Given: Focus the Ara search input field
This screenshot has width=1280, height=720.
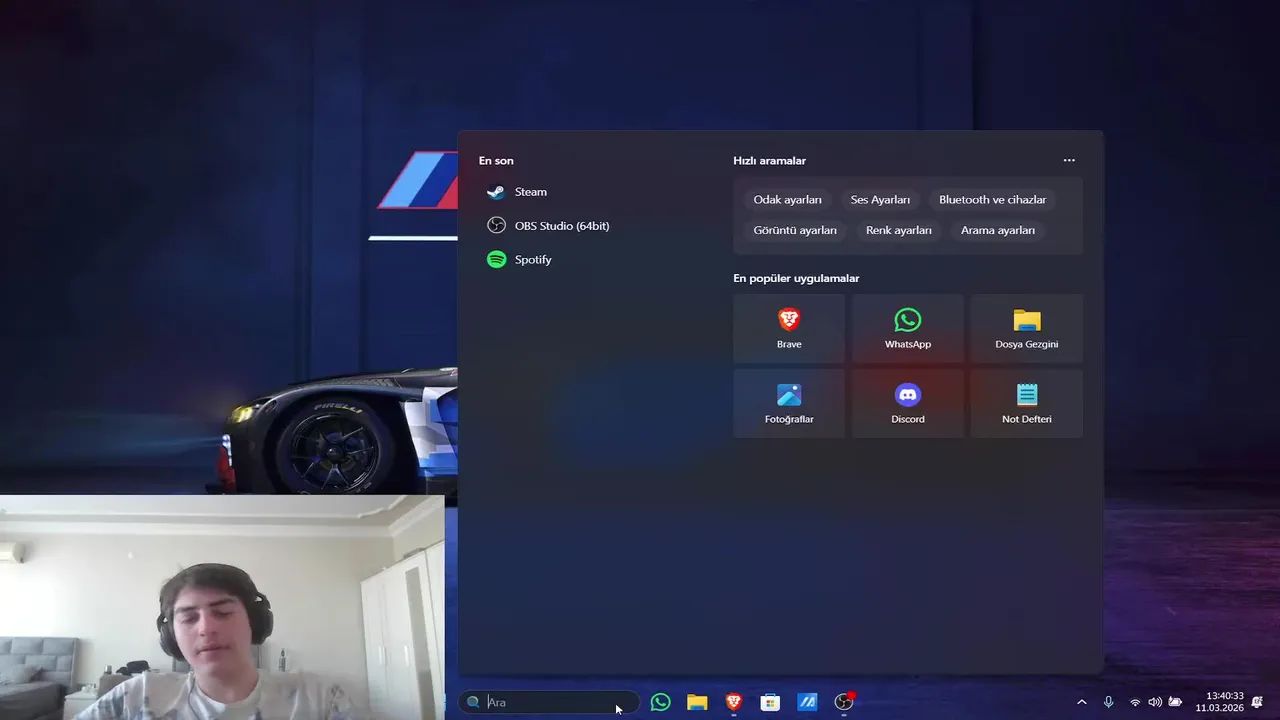Looking at the screenshot, I should click(x=549, y=702).
